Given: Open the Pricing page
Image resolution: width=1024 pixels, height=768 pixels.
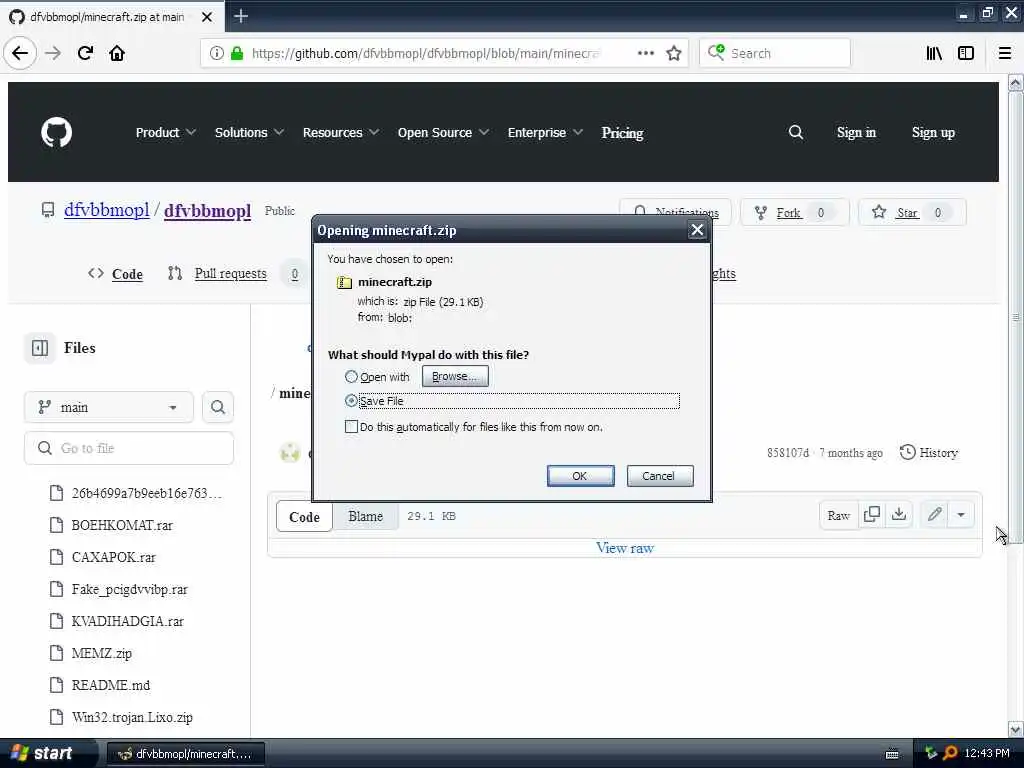Looking at the screenshot, I should click(x=622, y=133).
